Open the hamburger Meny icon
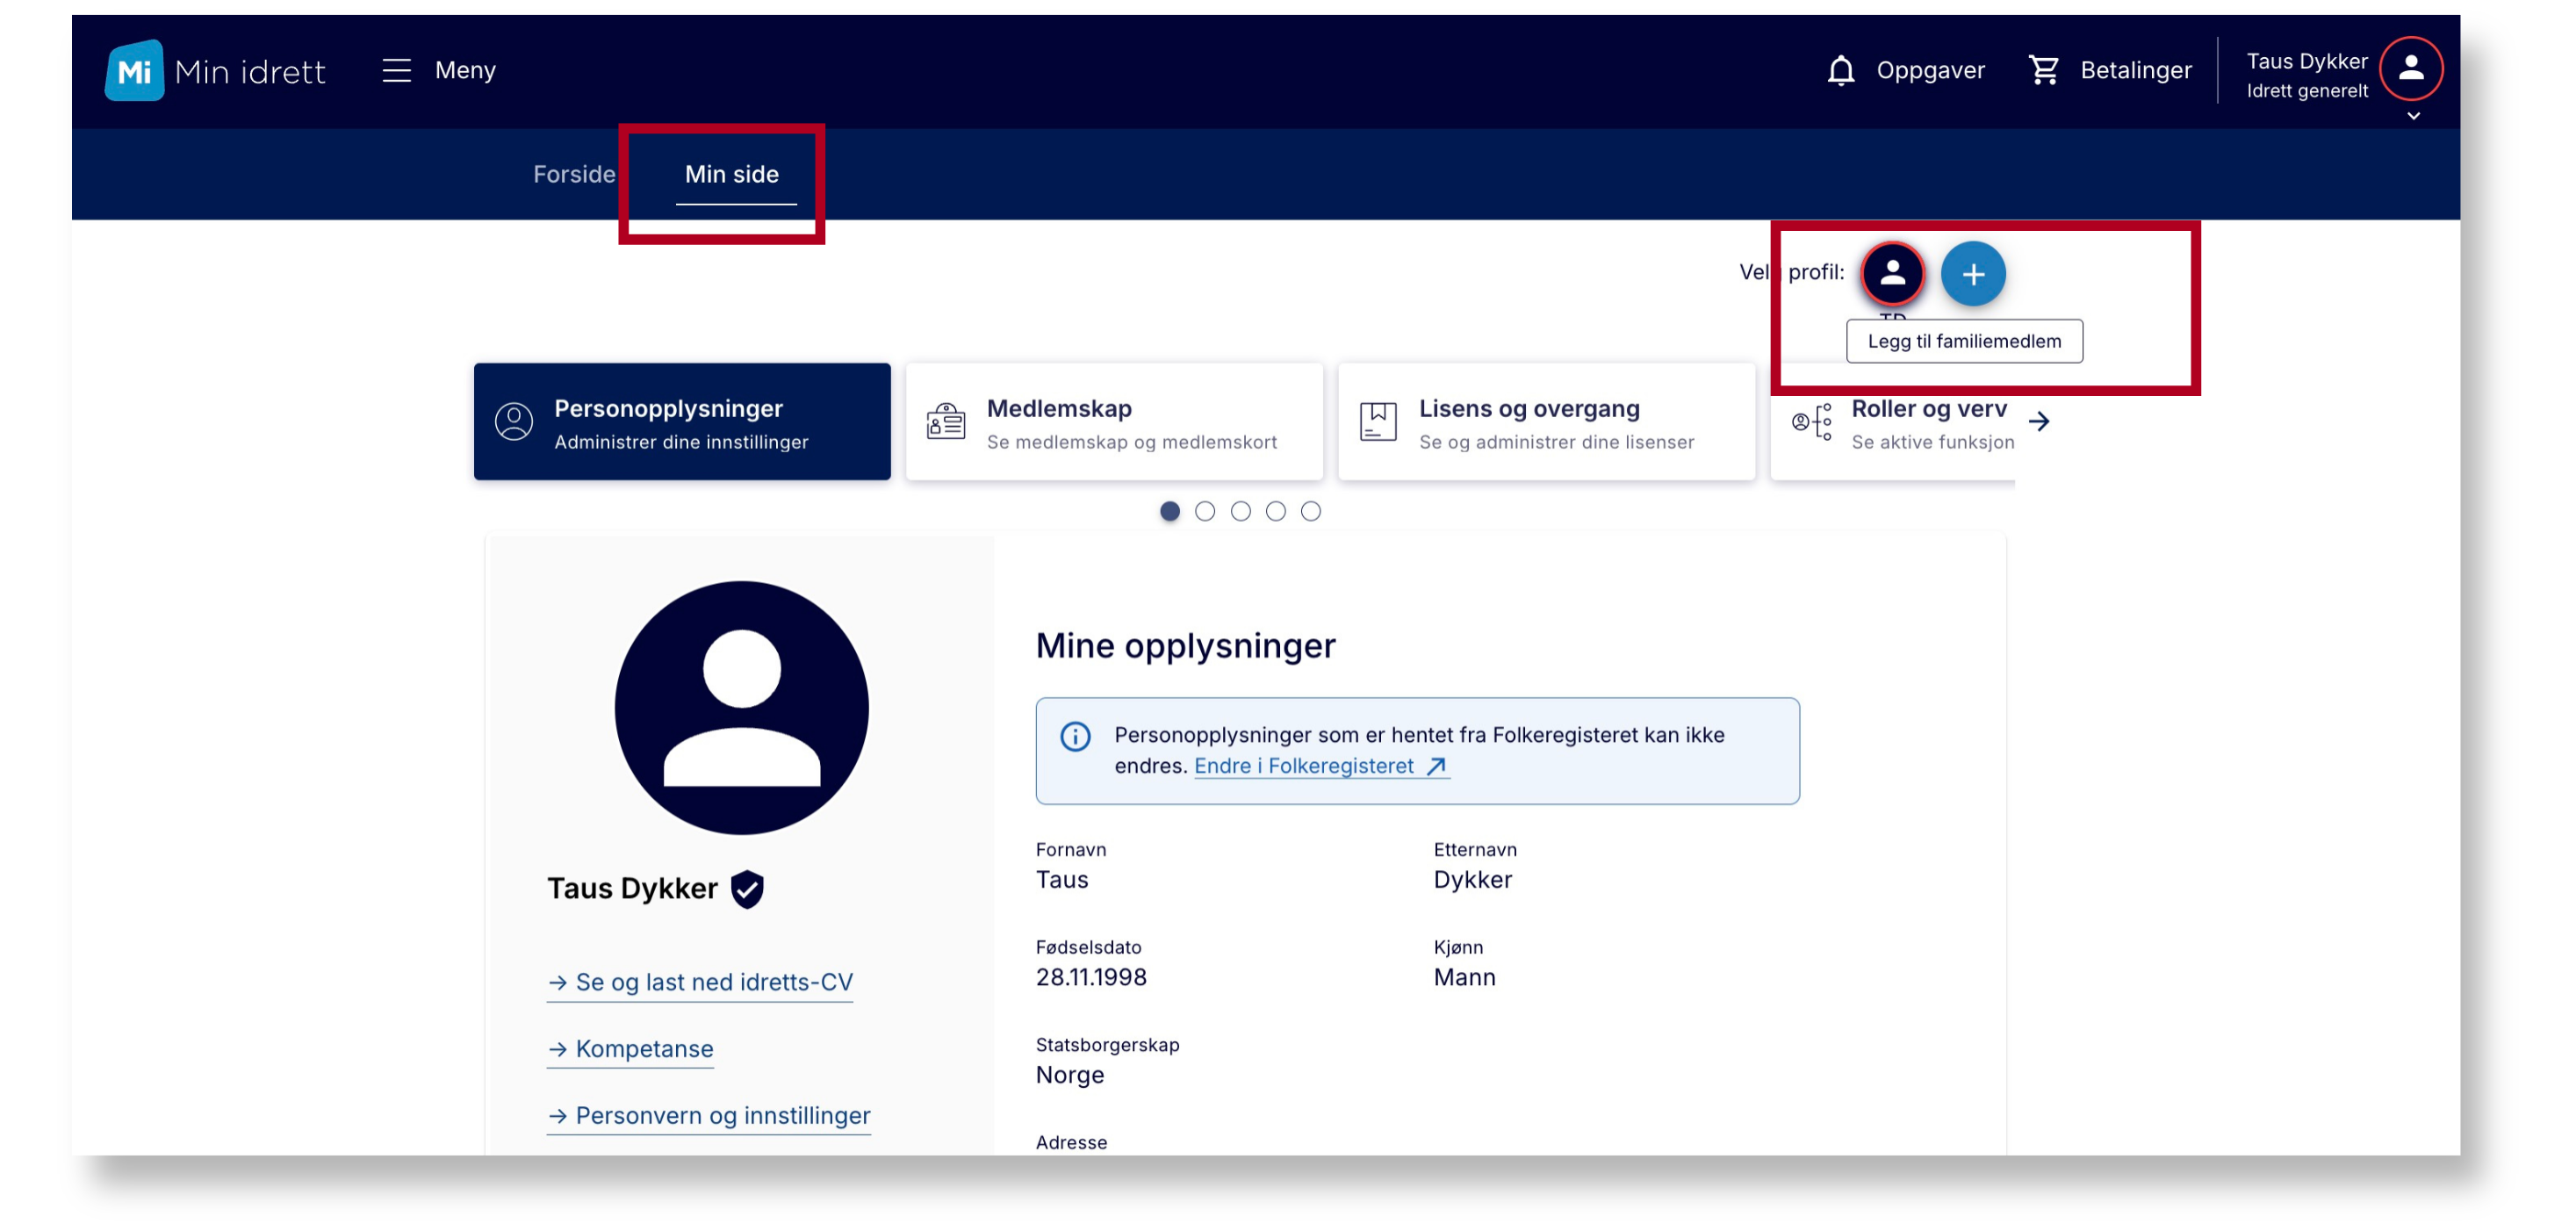Screen dimensions: 2576x1231 click(397, 70)
